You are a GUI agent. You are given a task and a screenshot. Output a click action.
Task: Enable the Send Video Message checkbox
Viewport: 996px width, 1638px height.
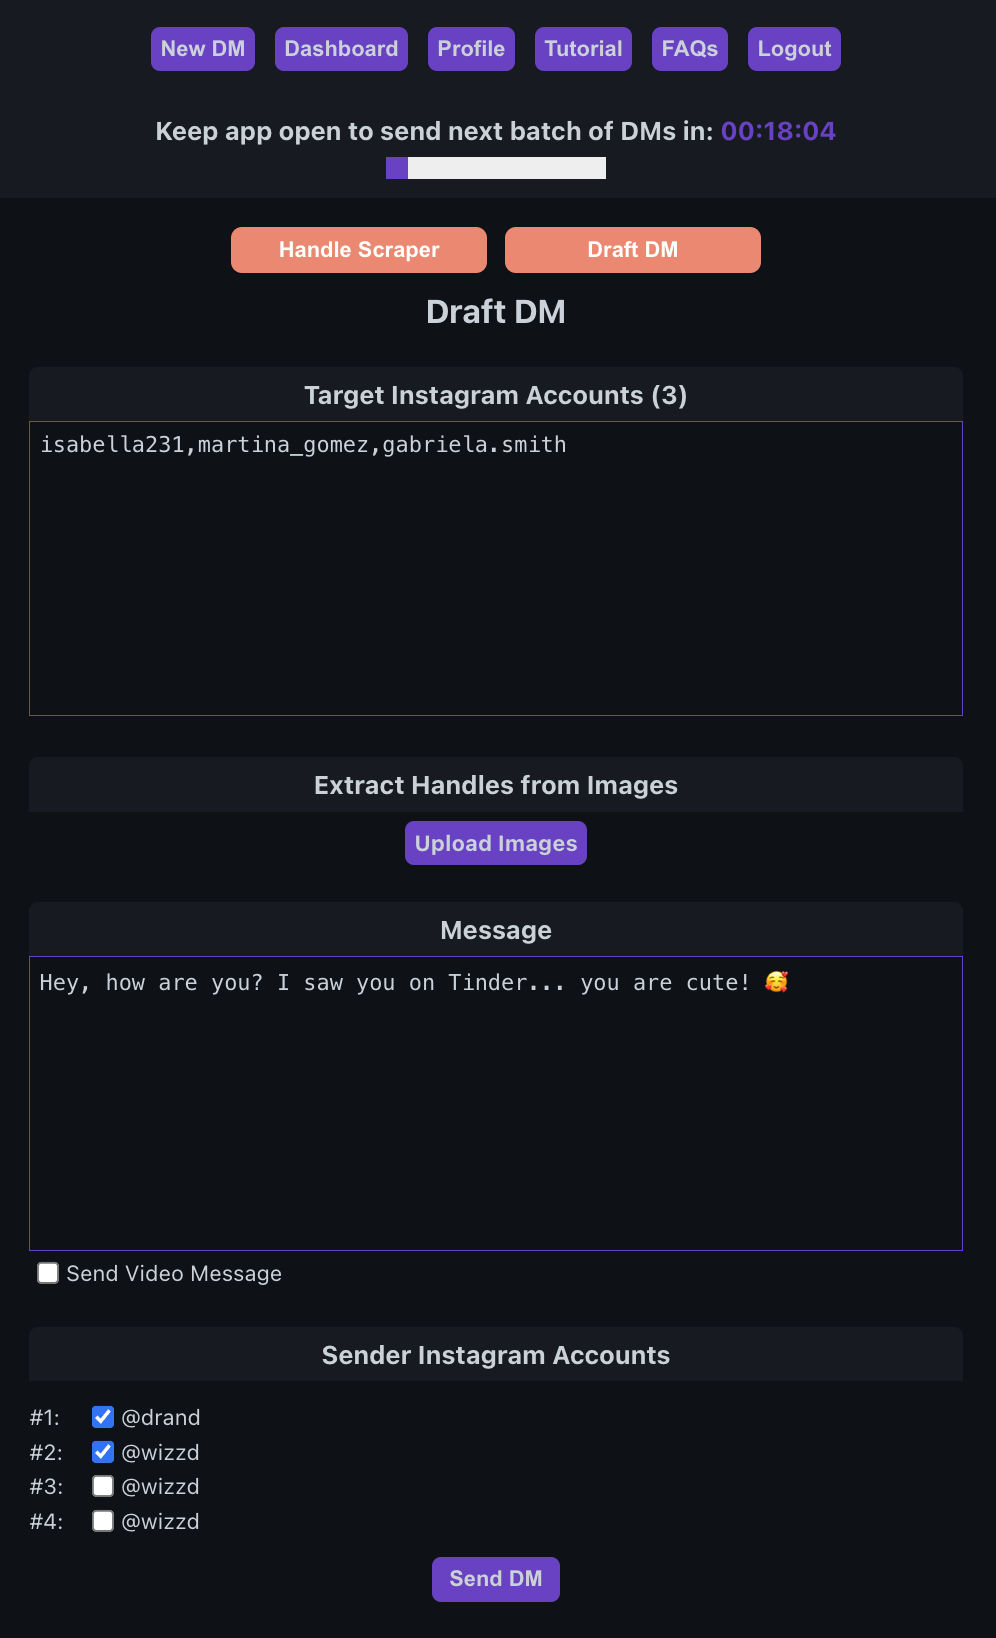click(48, 1273)
